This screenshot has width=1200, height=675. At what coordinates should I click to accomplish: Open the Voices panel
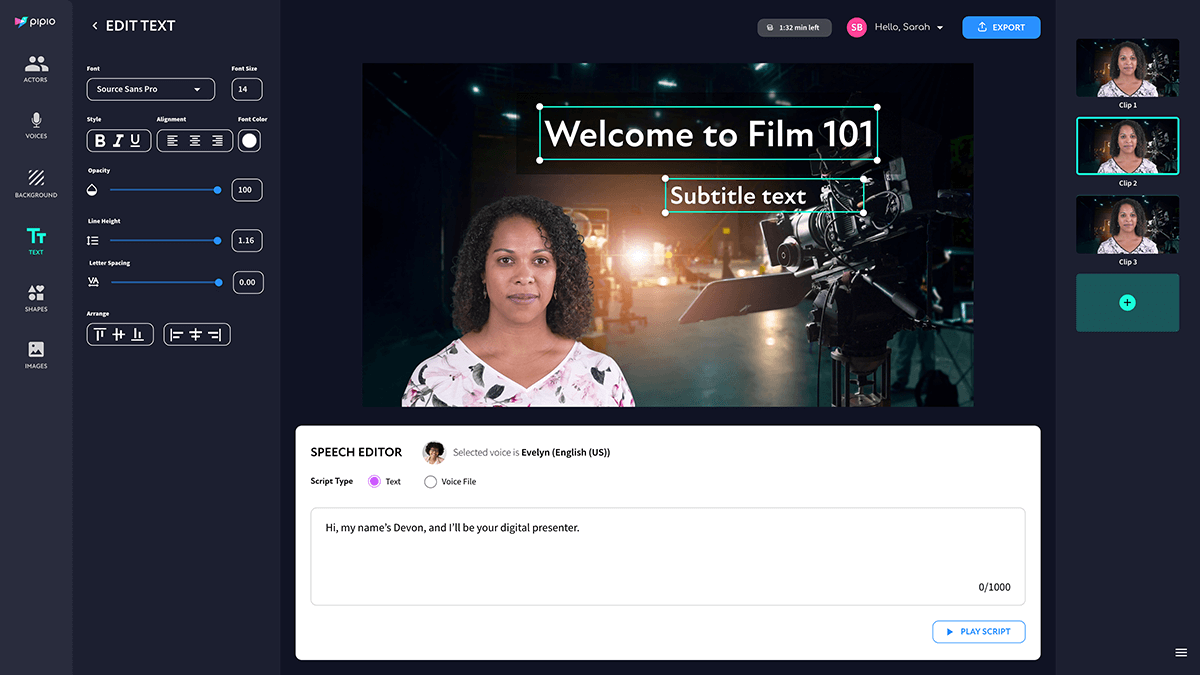point(36,125)
